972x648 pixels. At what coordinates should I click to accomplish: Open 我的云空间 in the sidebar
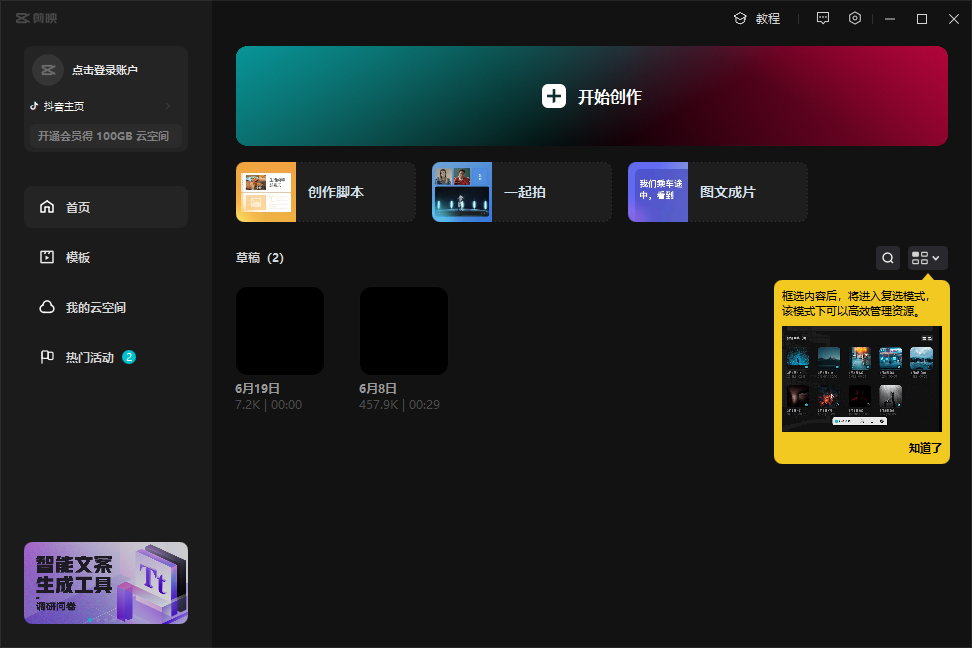[106, 307]
